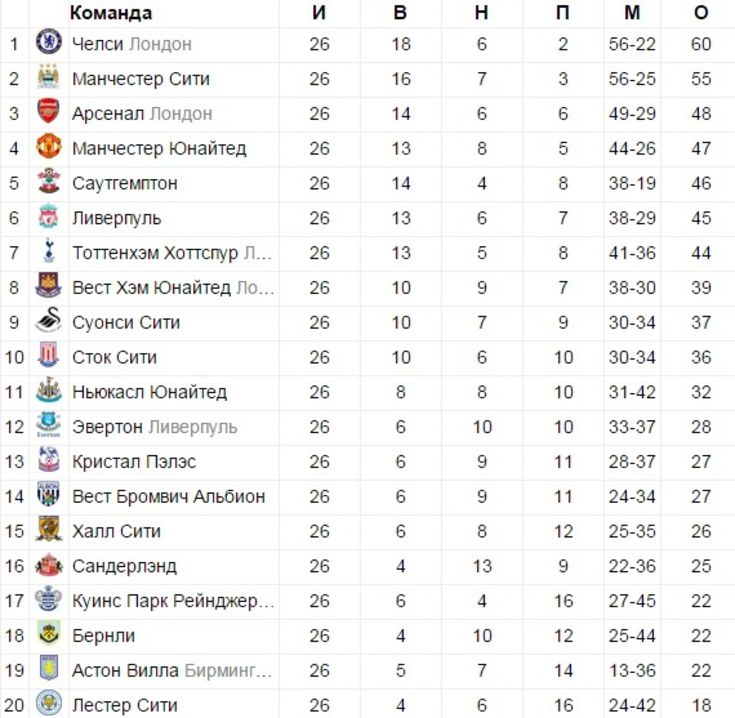Click the Manchester United crest icon

(x=49, y=146)
